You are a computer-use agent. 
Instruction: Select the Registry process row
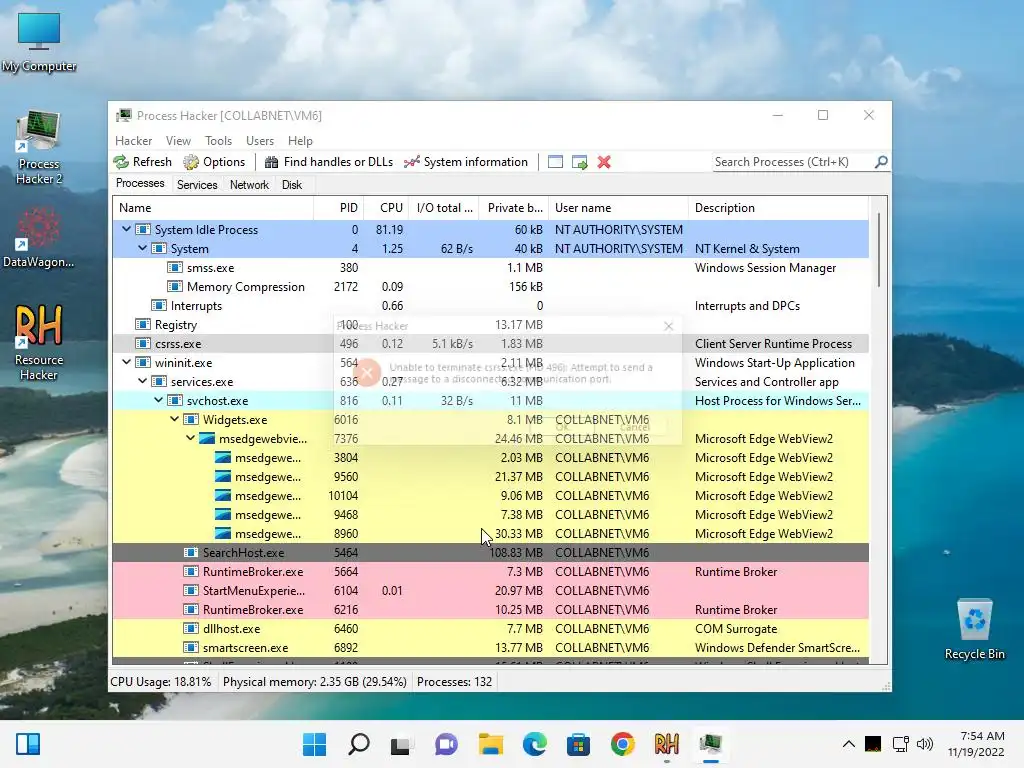point(490,325)
